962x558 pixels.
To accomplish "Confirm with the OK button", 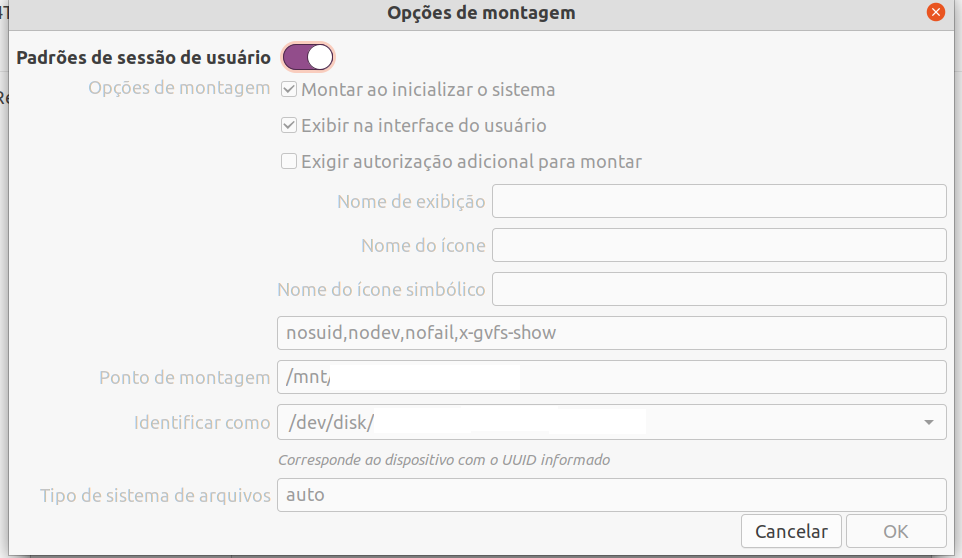I will click(896, 531).
